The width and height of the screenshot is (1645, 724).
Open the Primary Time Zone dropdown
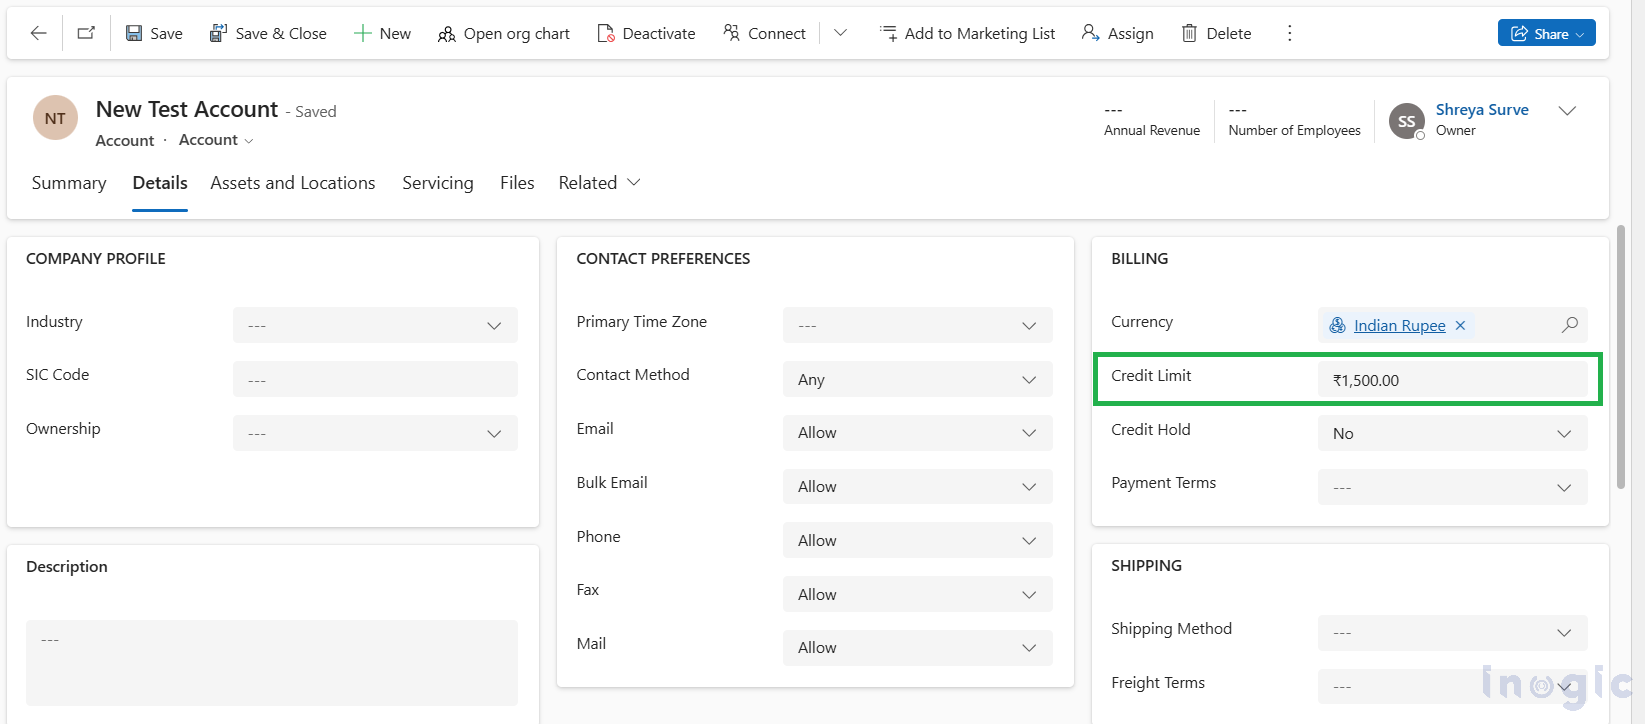tap(918, 325)
